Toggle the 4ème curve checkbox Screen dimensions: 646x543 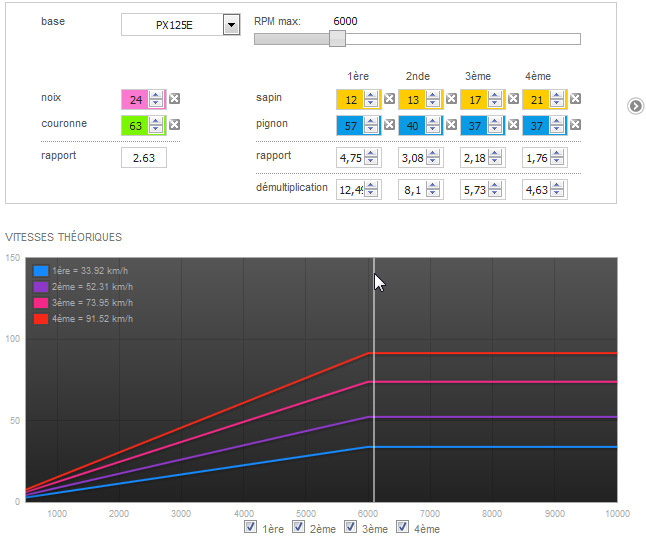[x=403, y=527]
